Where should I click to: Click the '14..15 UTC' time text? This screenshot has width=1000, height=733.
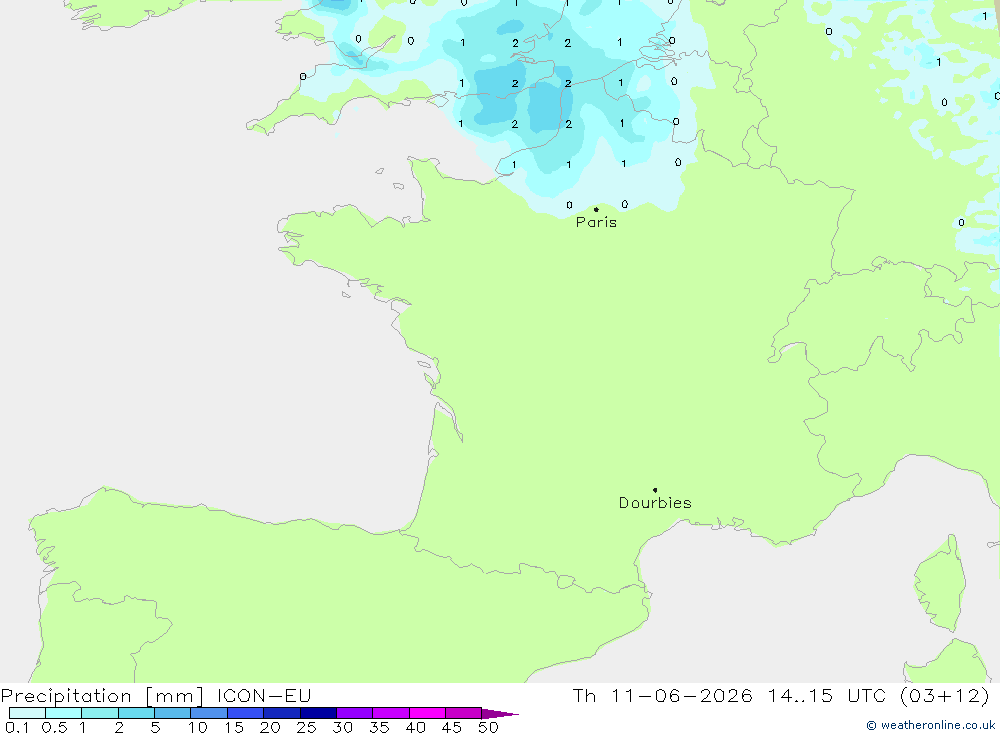(x=827, y=695)
